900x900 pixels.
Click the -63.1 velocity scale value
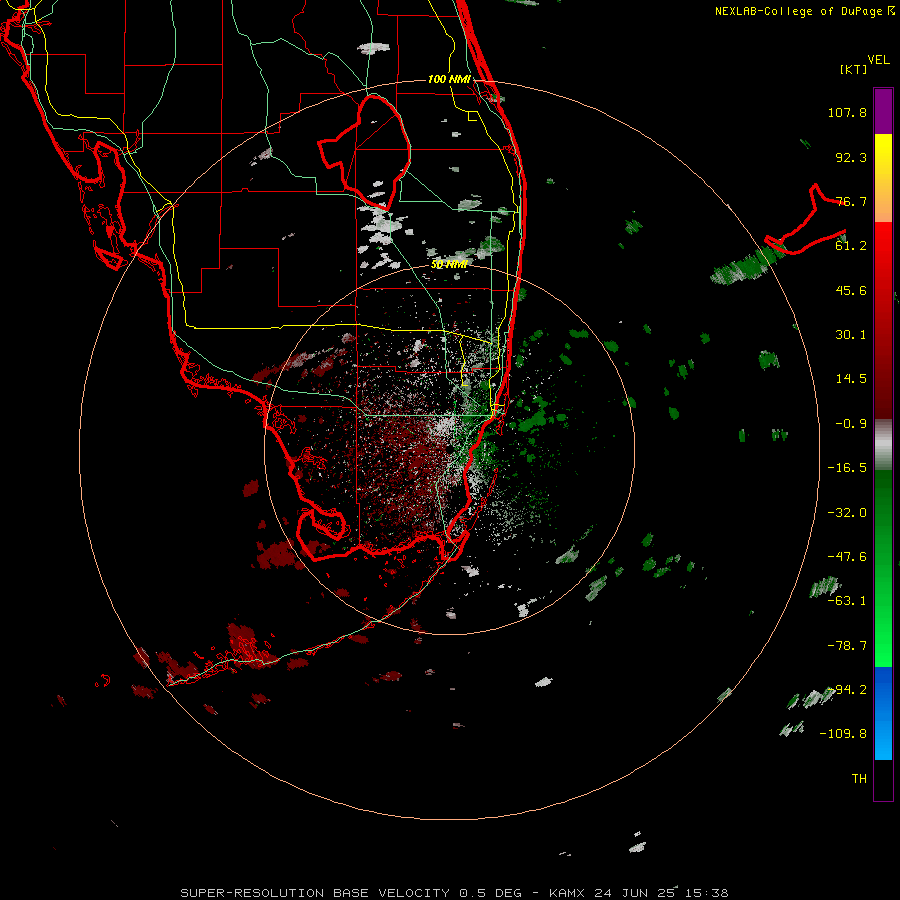click(847, 601)
